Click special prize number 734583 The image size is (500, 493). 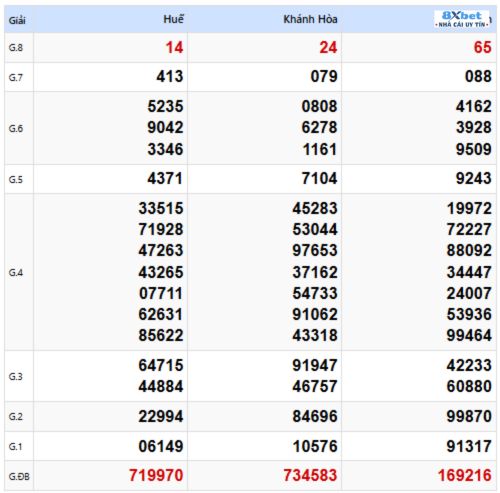[x=310, y=475]
